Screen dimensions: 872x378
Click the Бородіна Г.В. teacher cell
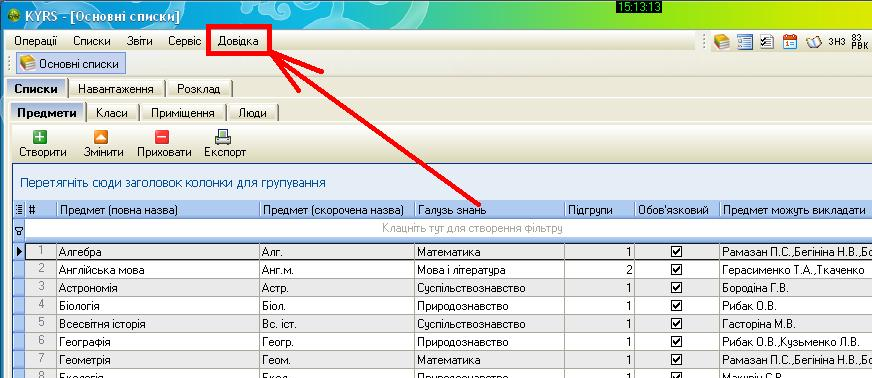795,288
